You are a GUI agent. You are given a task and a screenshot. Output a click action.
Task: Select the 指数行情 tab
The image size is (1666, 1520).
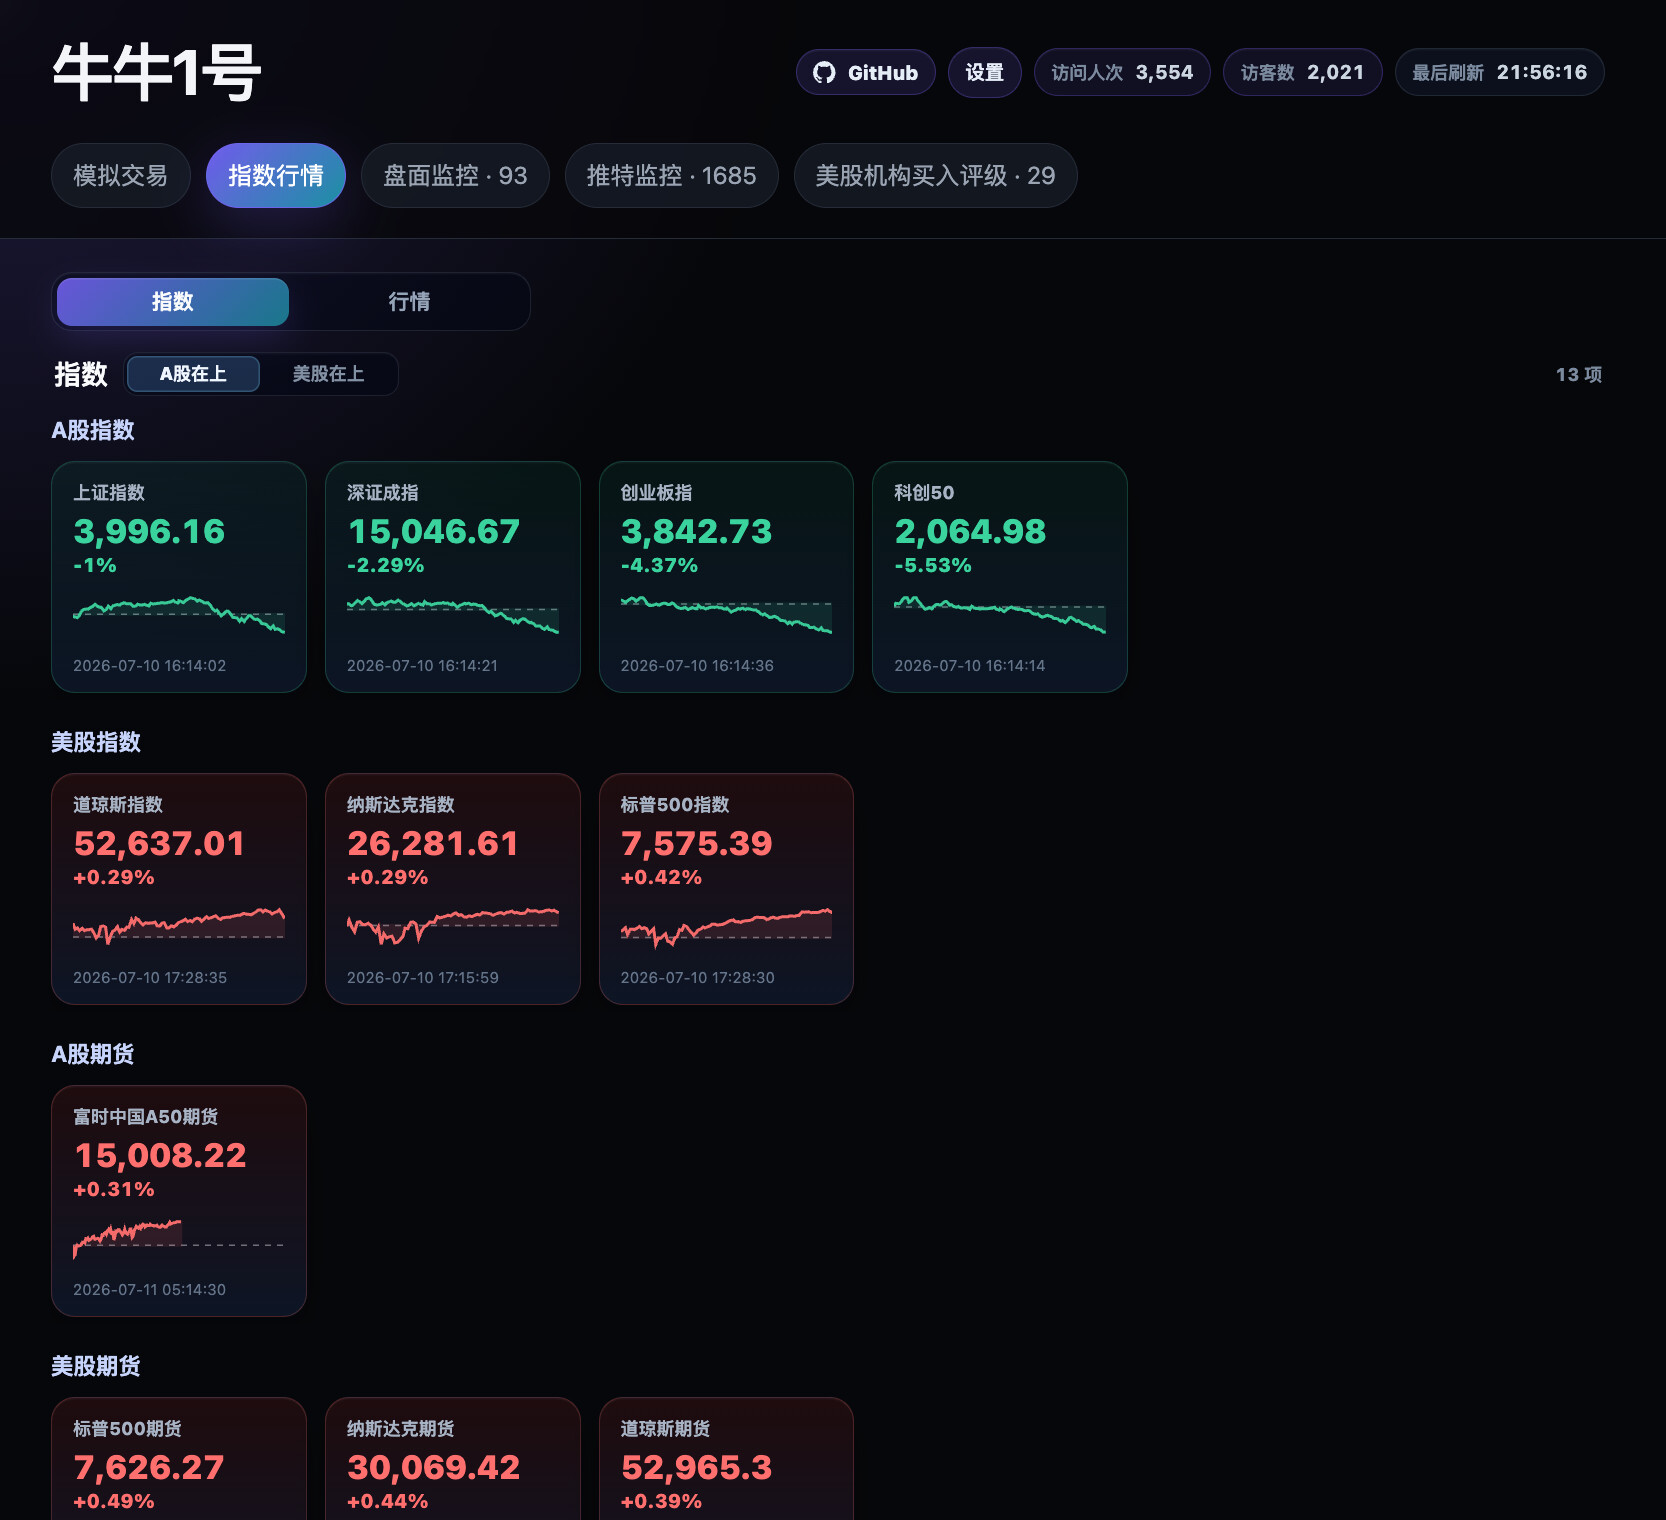coord(276,176)
